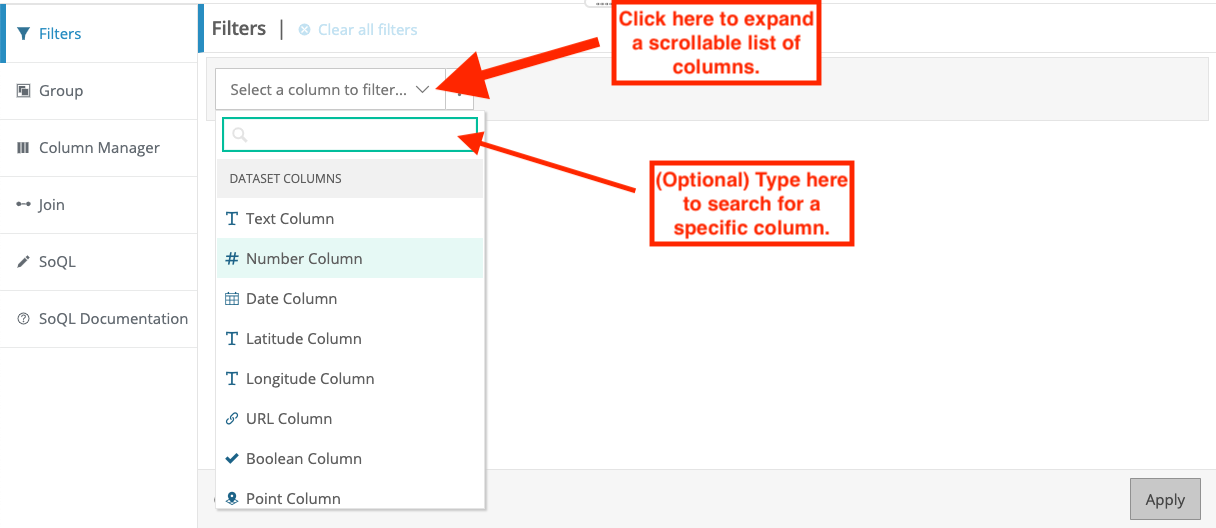
Task: Click the SoQL pencil icon
Action: [x=24, y=262]
